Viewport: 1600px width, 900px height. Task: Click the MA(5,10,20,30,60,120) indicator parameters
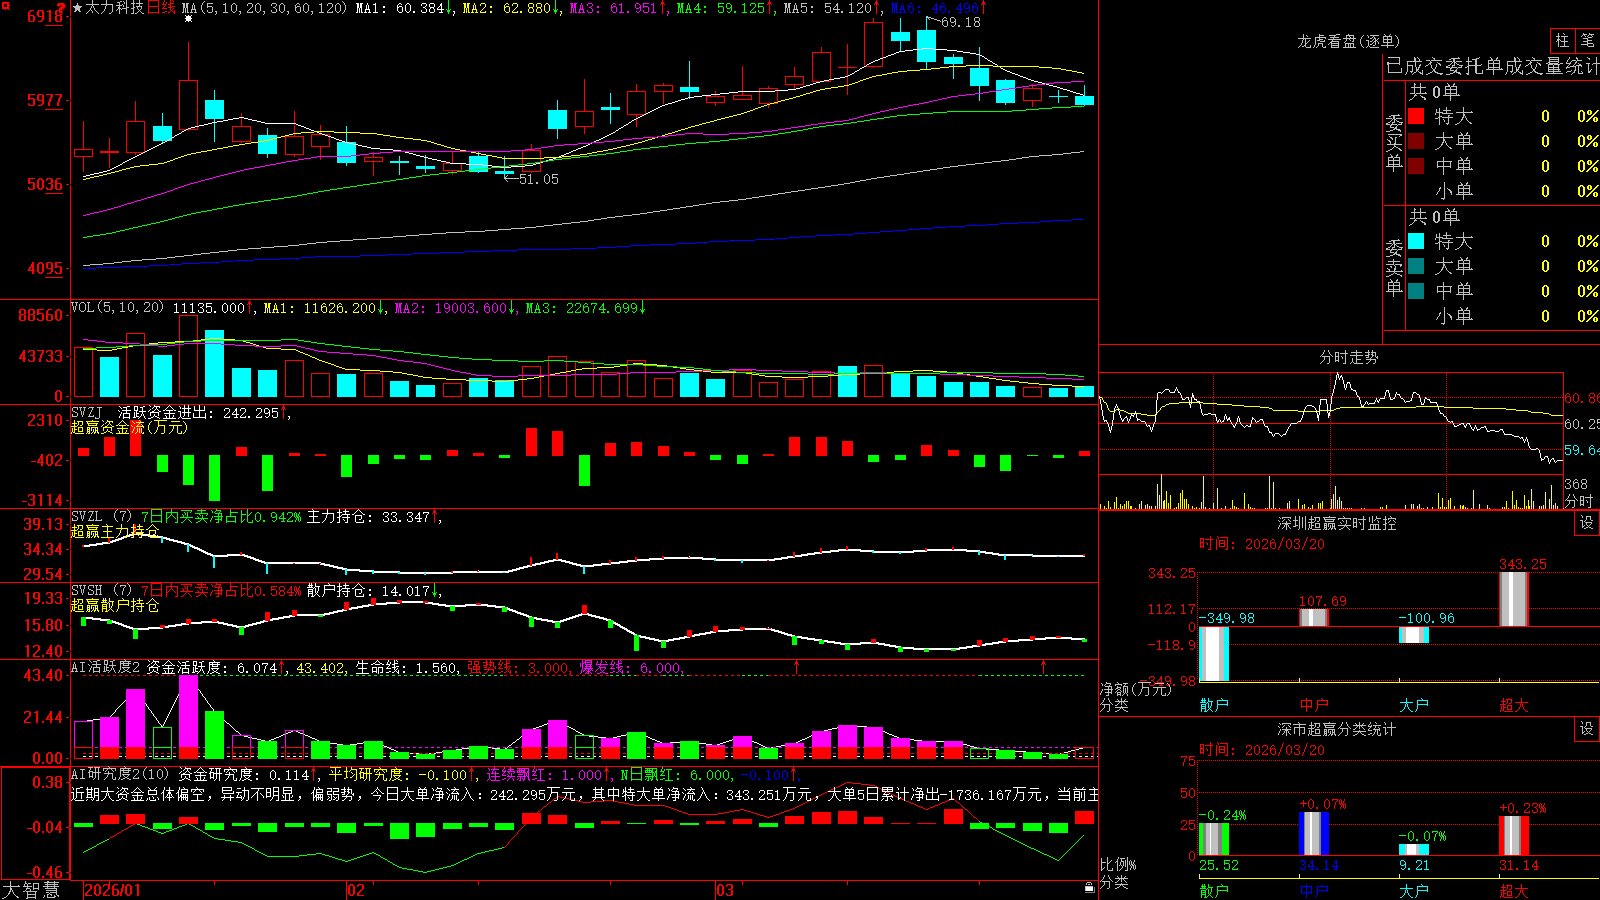point(265,8)
